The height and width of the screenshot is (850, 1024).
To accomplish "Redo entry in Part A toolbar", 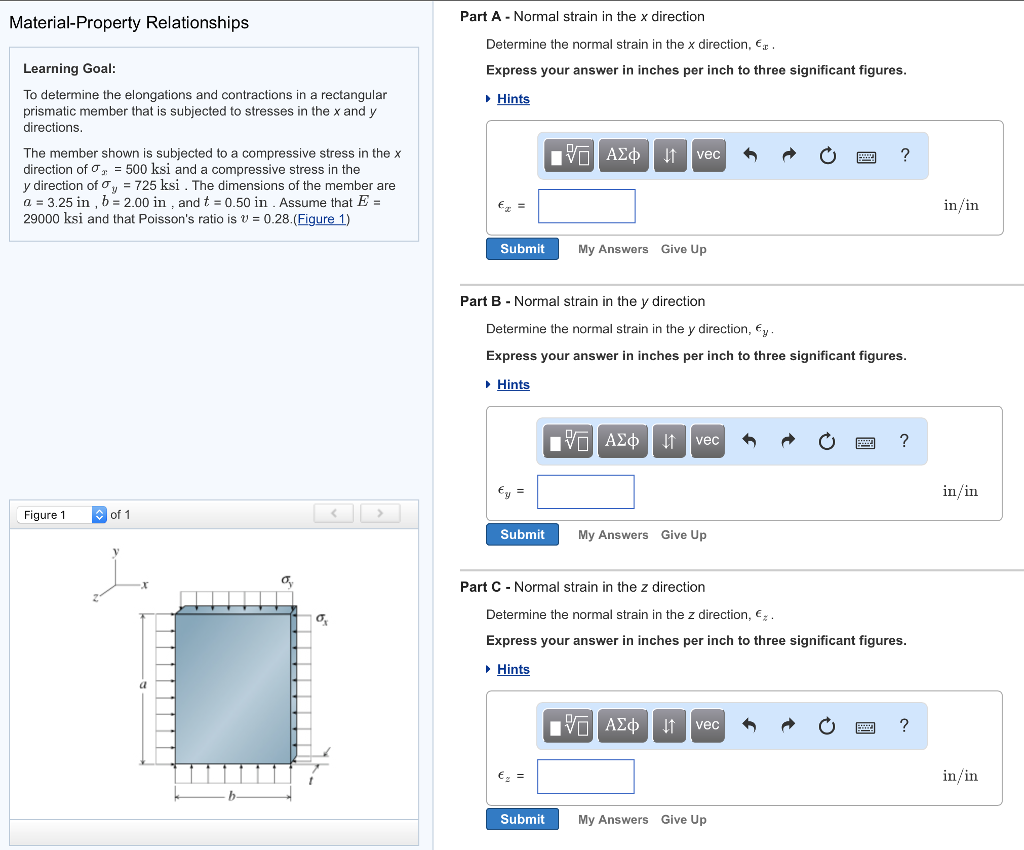I will pos(790,155).
